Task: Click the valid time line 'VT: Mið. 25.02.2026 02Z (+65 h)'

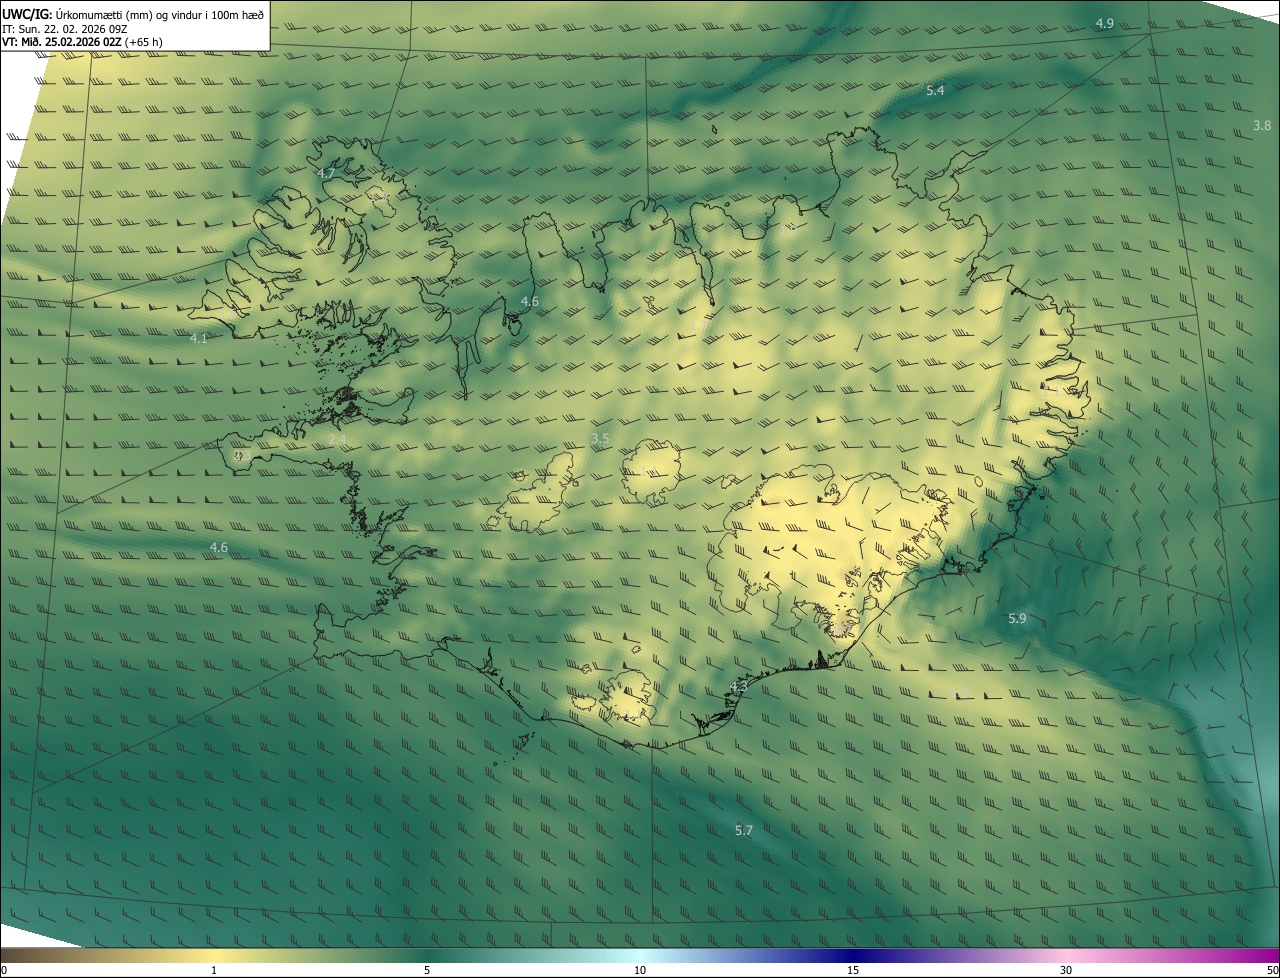Action: (83, 42)
